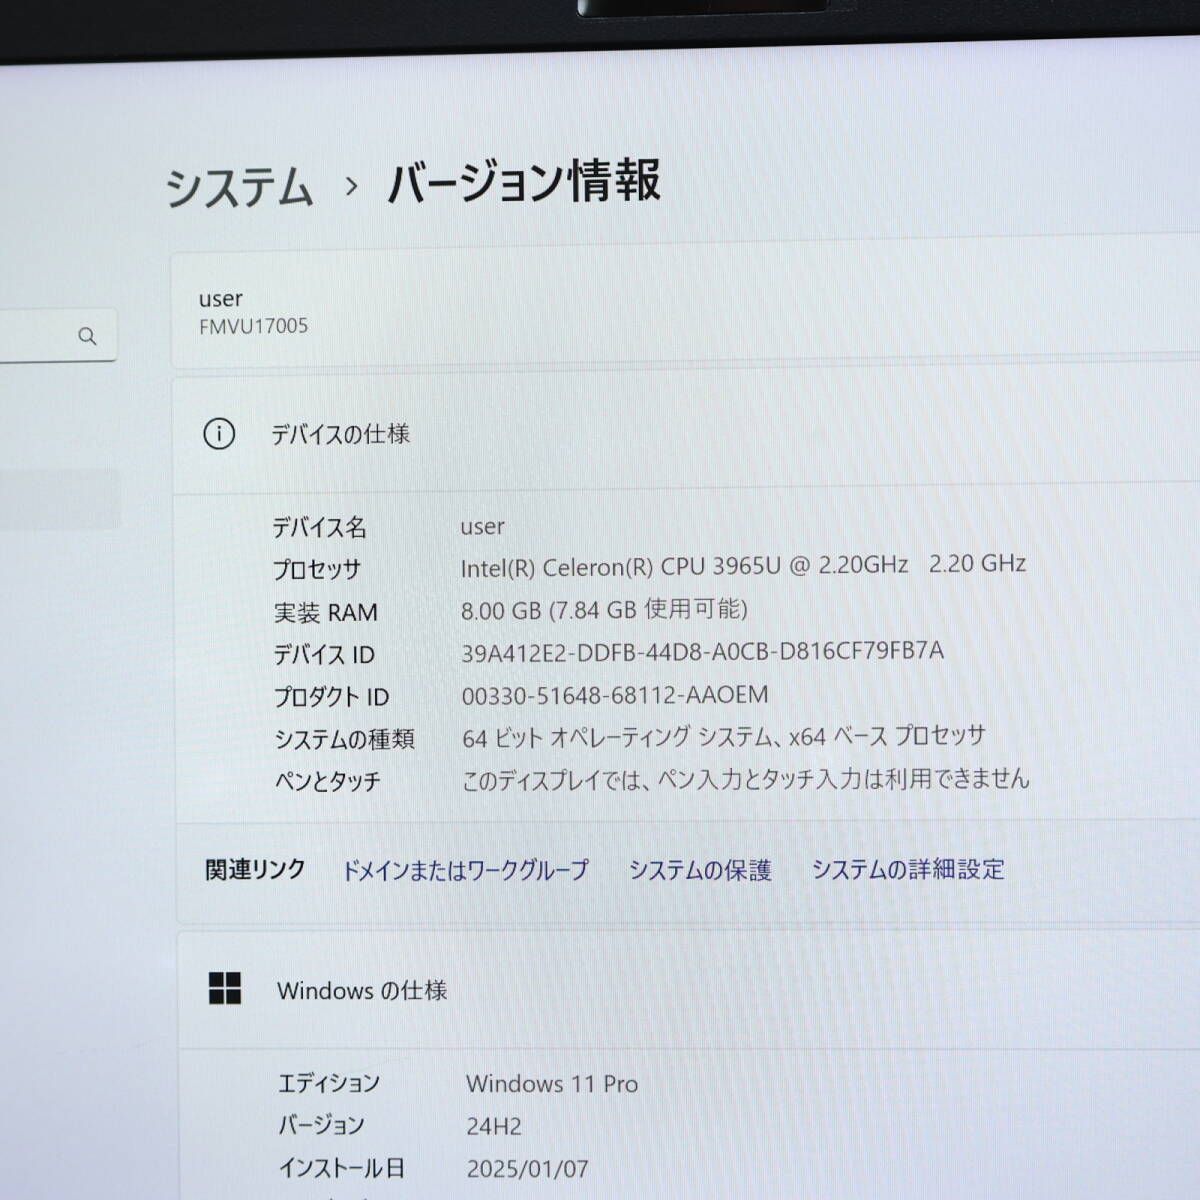
Task: Click the settings search field
Action: pos(58,335)
